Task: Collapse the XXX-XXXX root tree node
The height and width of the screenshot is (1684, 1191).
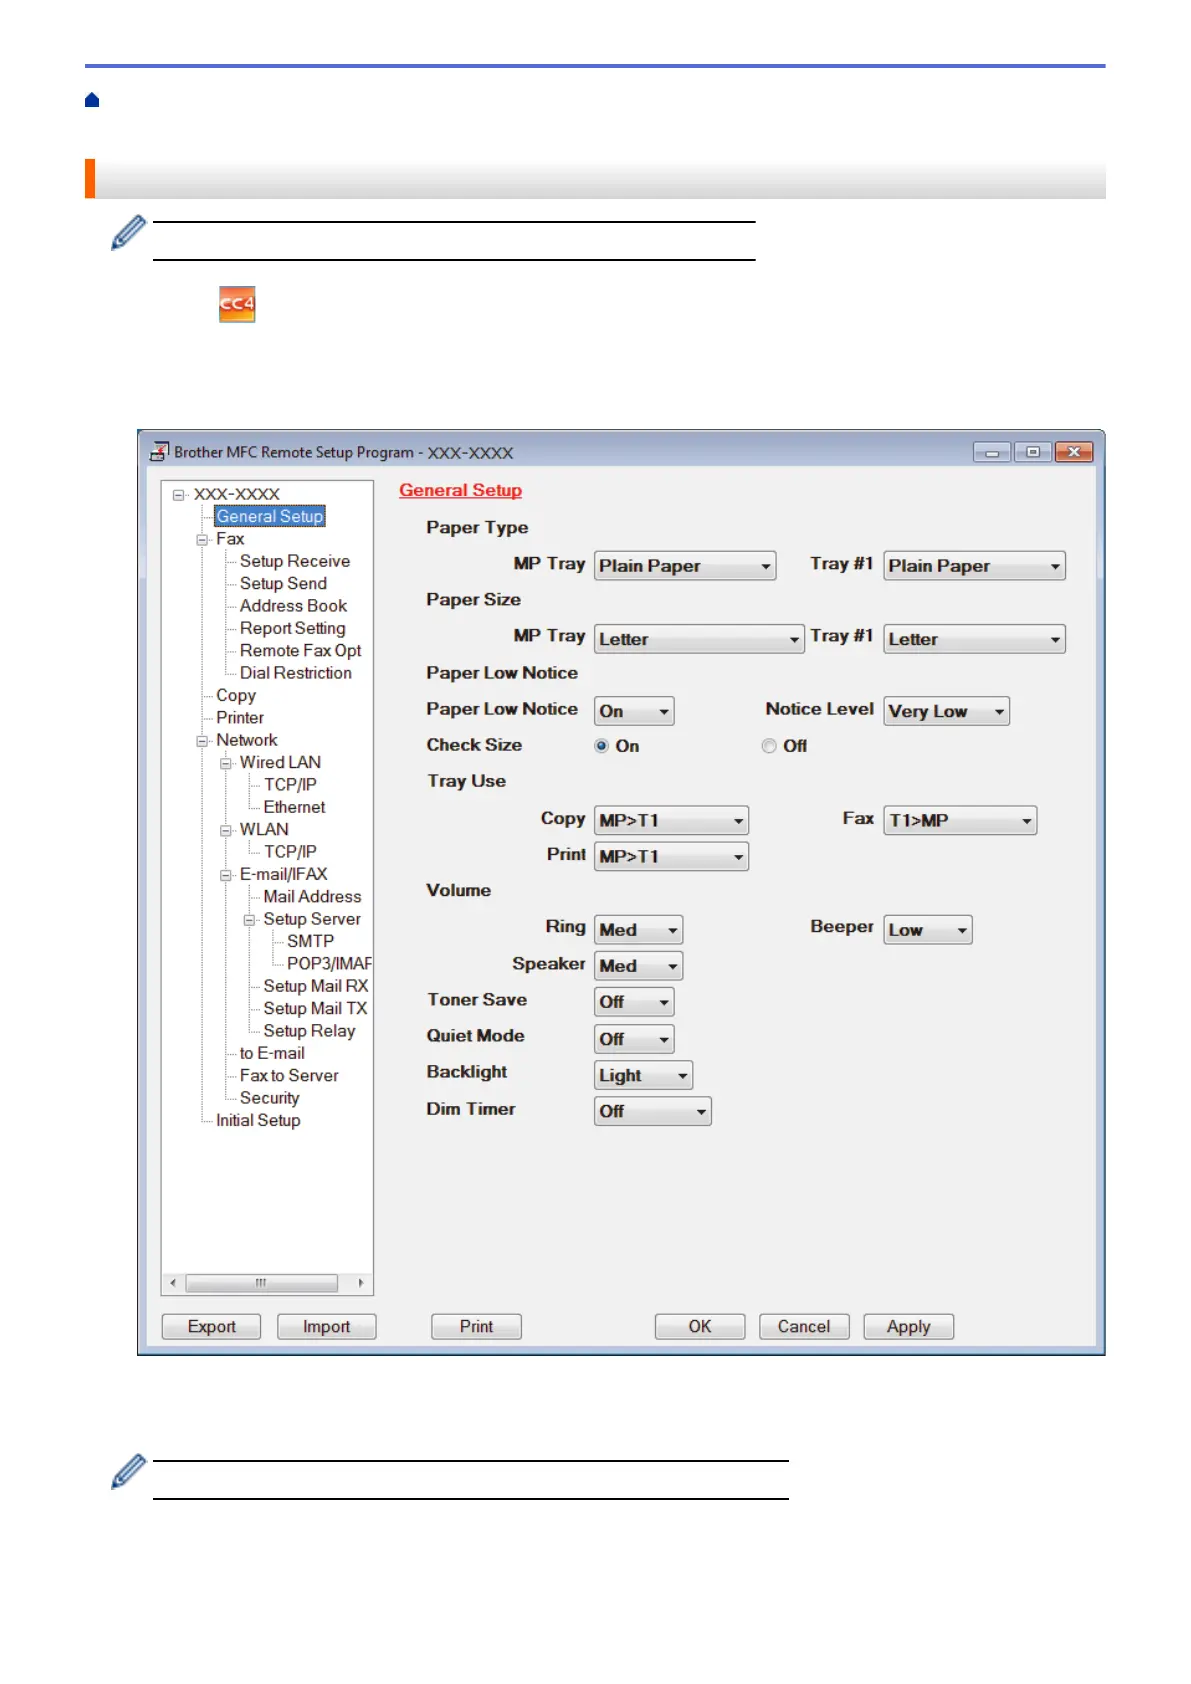Action: (x=179, y=494)
